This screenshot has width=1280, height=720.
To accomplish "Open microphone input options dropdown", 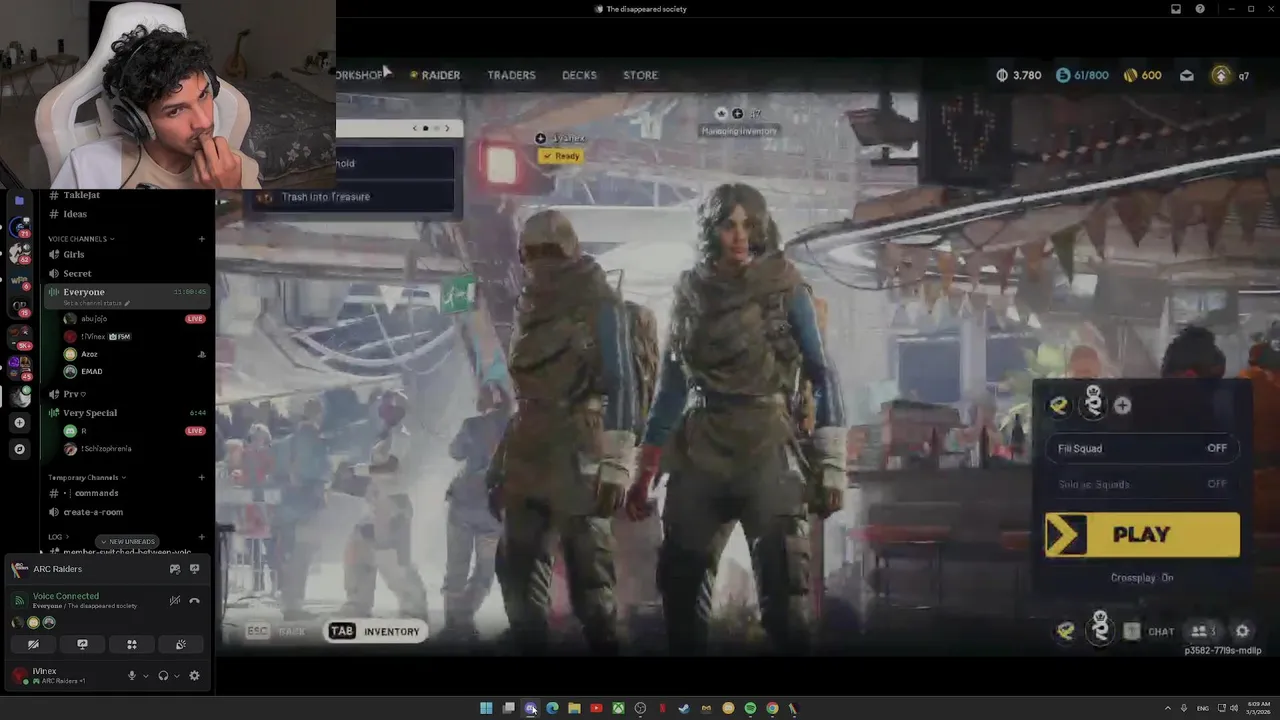I will point(145,676).
